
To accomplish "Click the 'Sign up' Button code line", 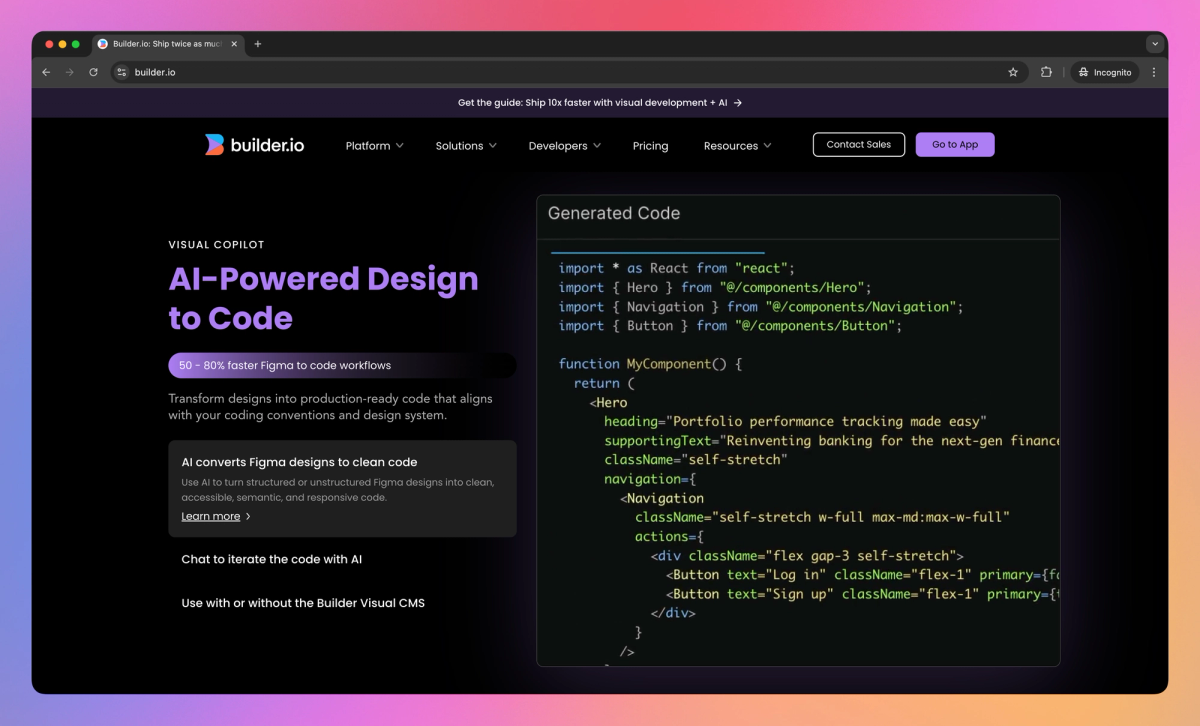I will [x=862, y=594].
